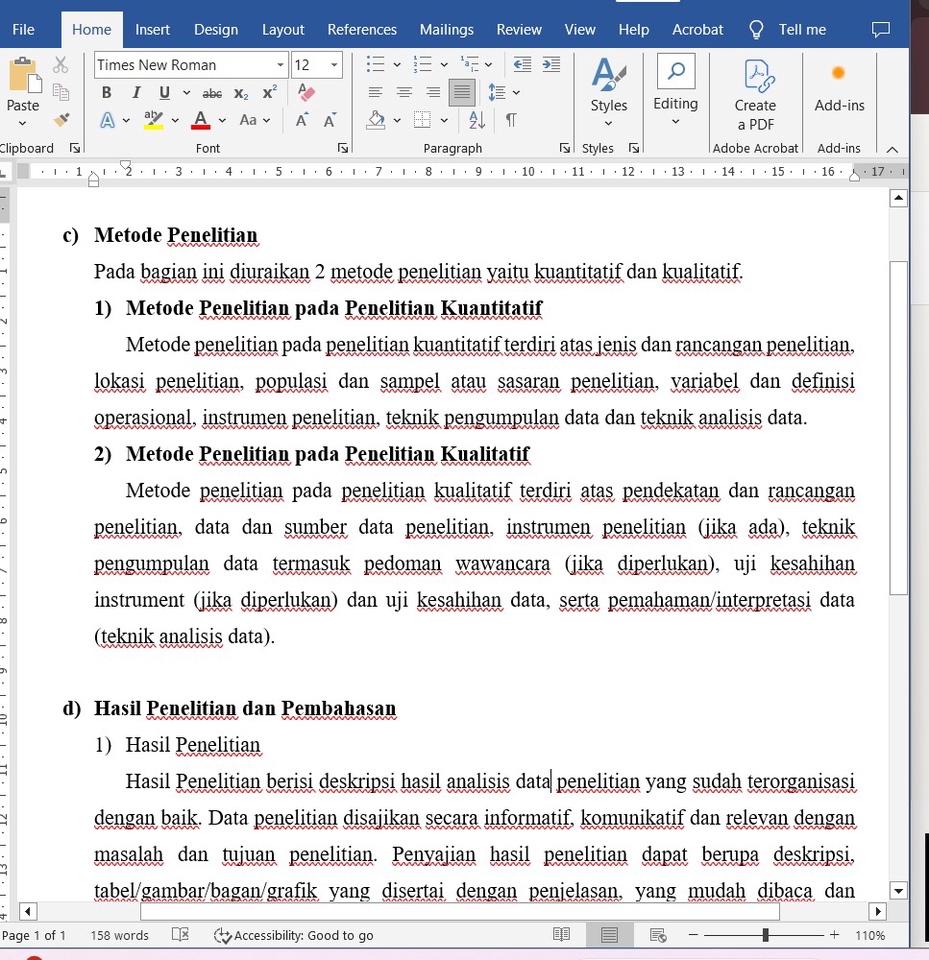This screenshot has height=960, width=929.
Task: Decrease font size with Shrink Font
Action: click(329, 120)
